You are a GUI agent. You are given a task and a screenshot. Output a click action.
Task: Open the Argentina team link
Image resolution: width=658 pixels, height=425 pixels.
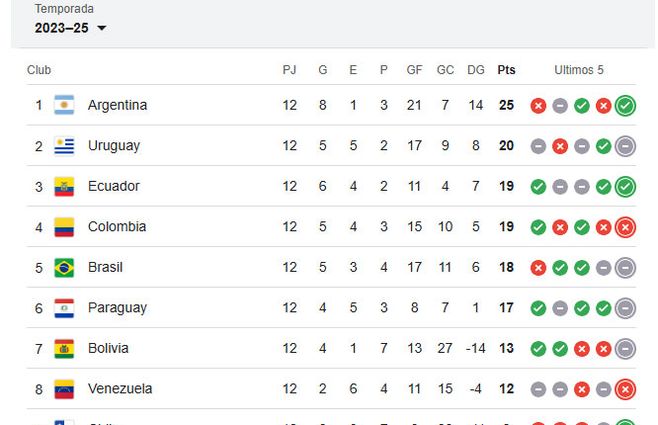pyautogui.click(x=117, y=105)
